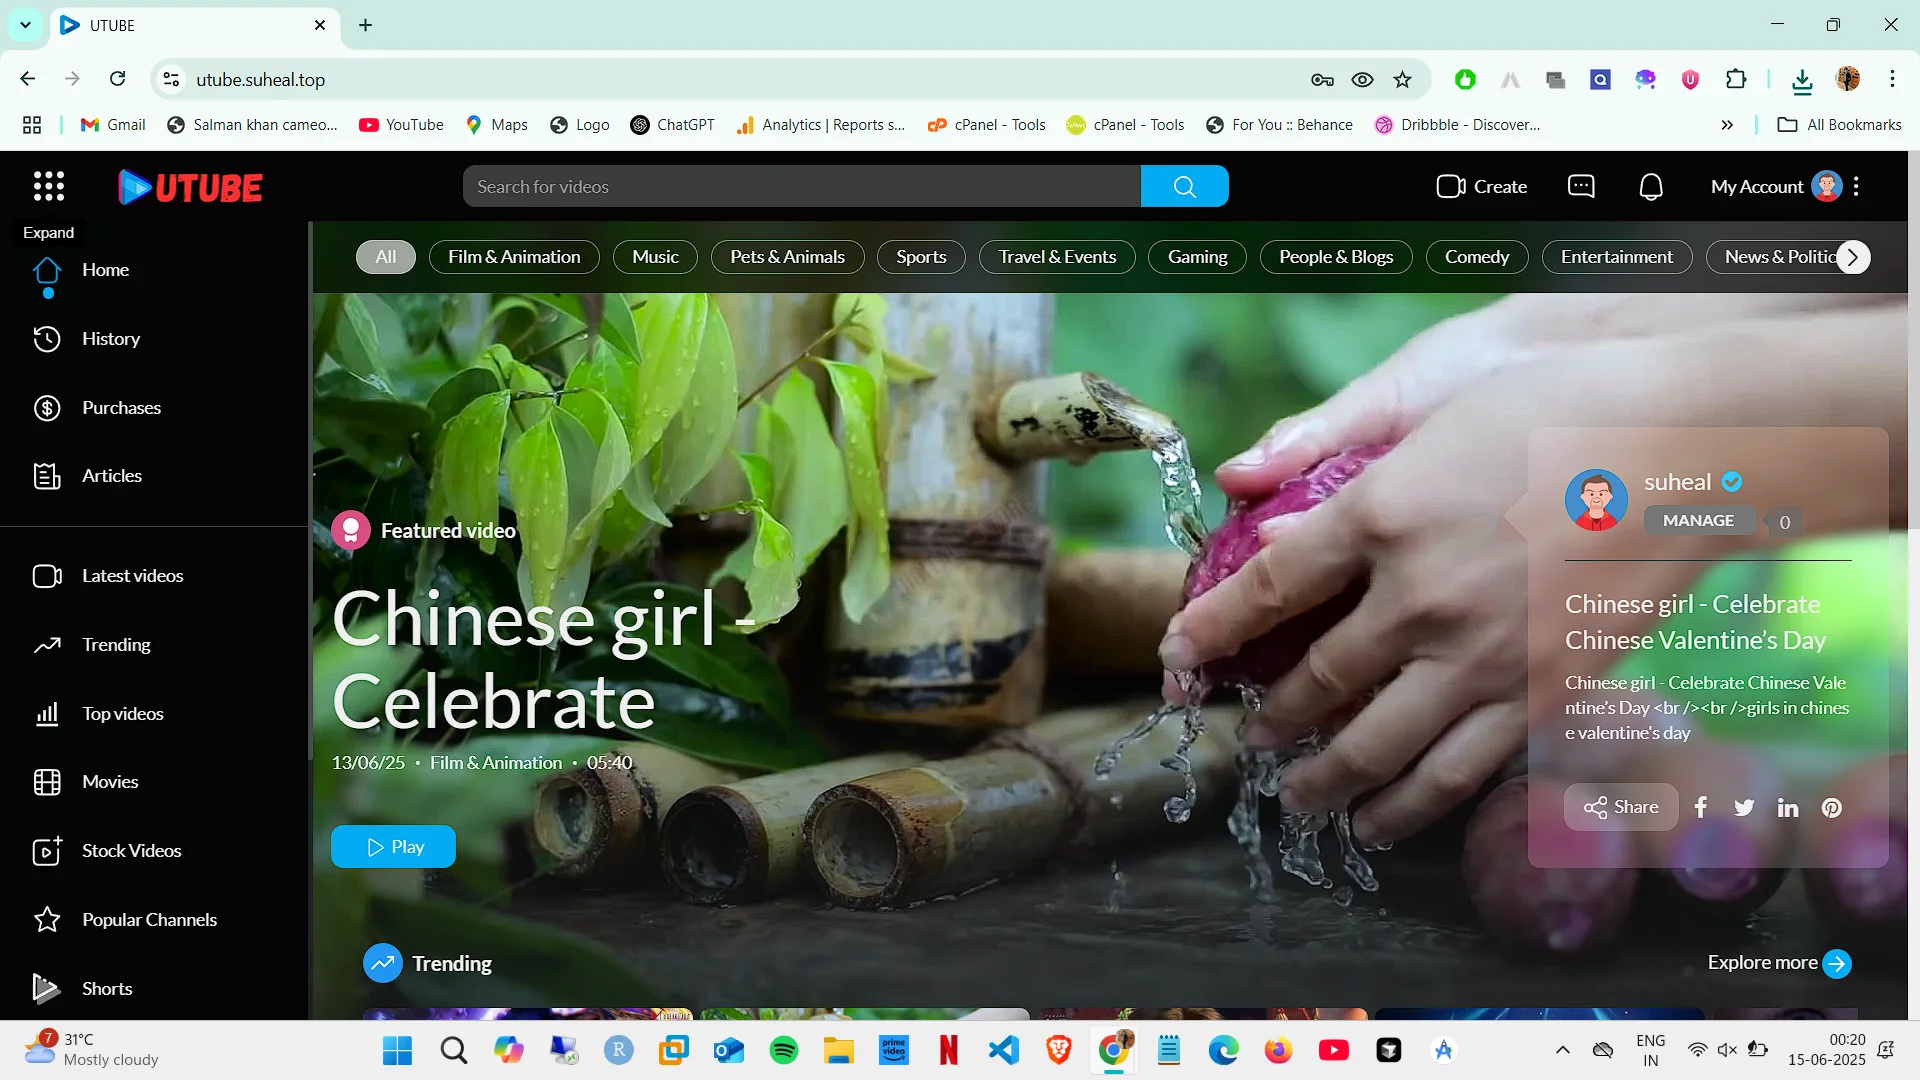Click the browser address bar
Image resolution: width=1920 pixels, height=1080 pixels.
(x=740, y=80)
